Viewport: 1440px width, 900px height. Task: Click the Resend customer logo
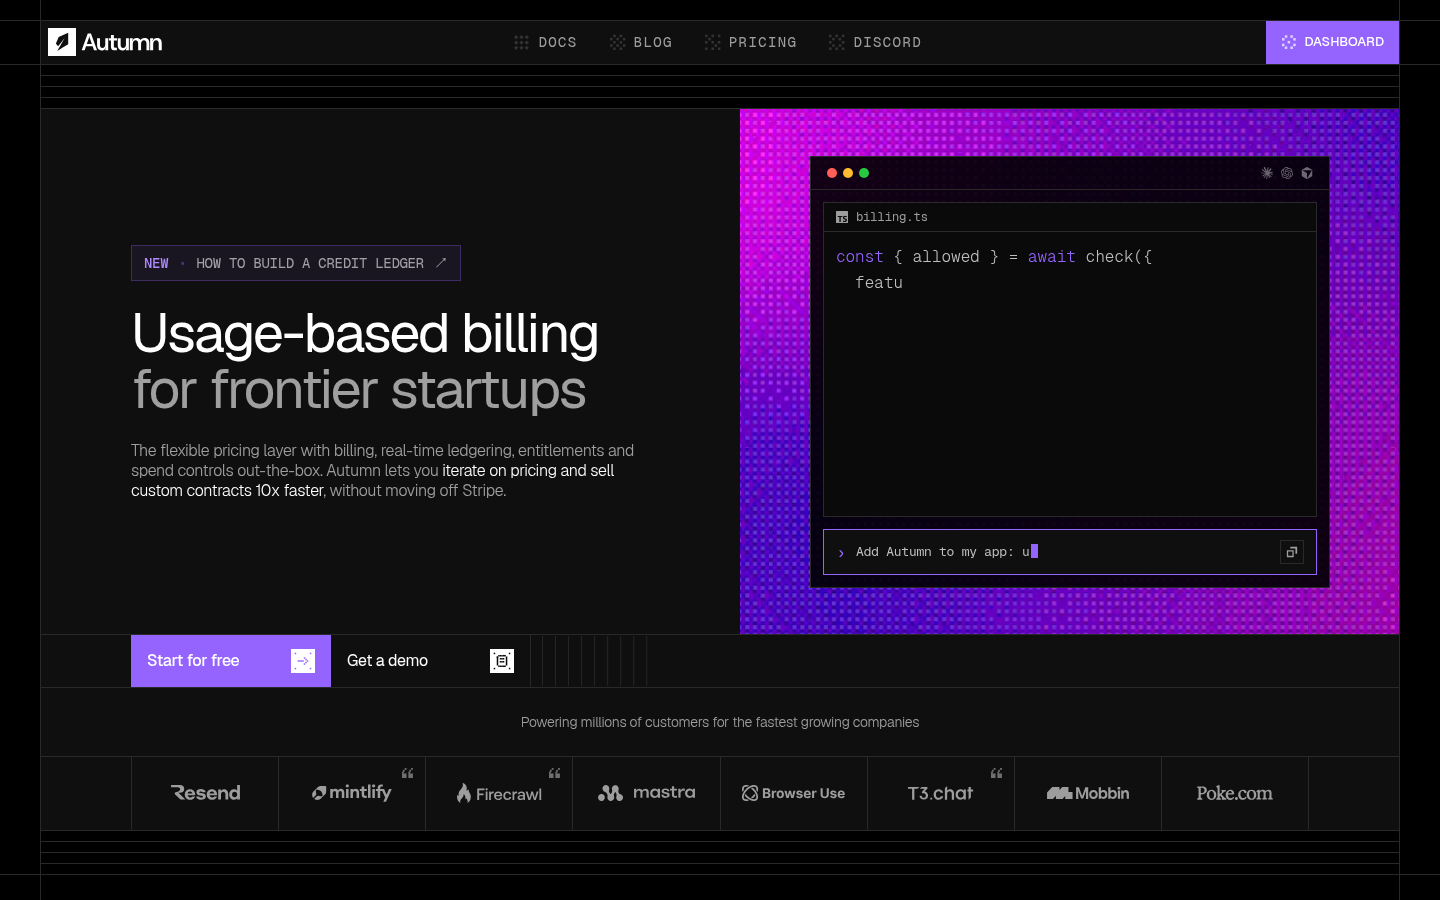click(x=205, y=793)
